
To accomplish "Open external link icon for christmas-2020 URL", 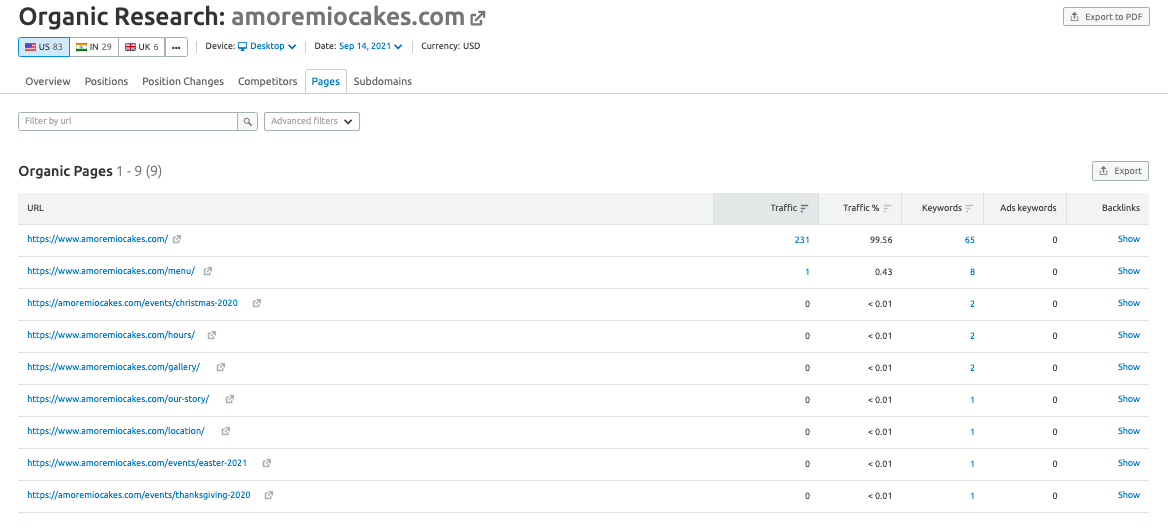I will (x=257, y=303).
